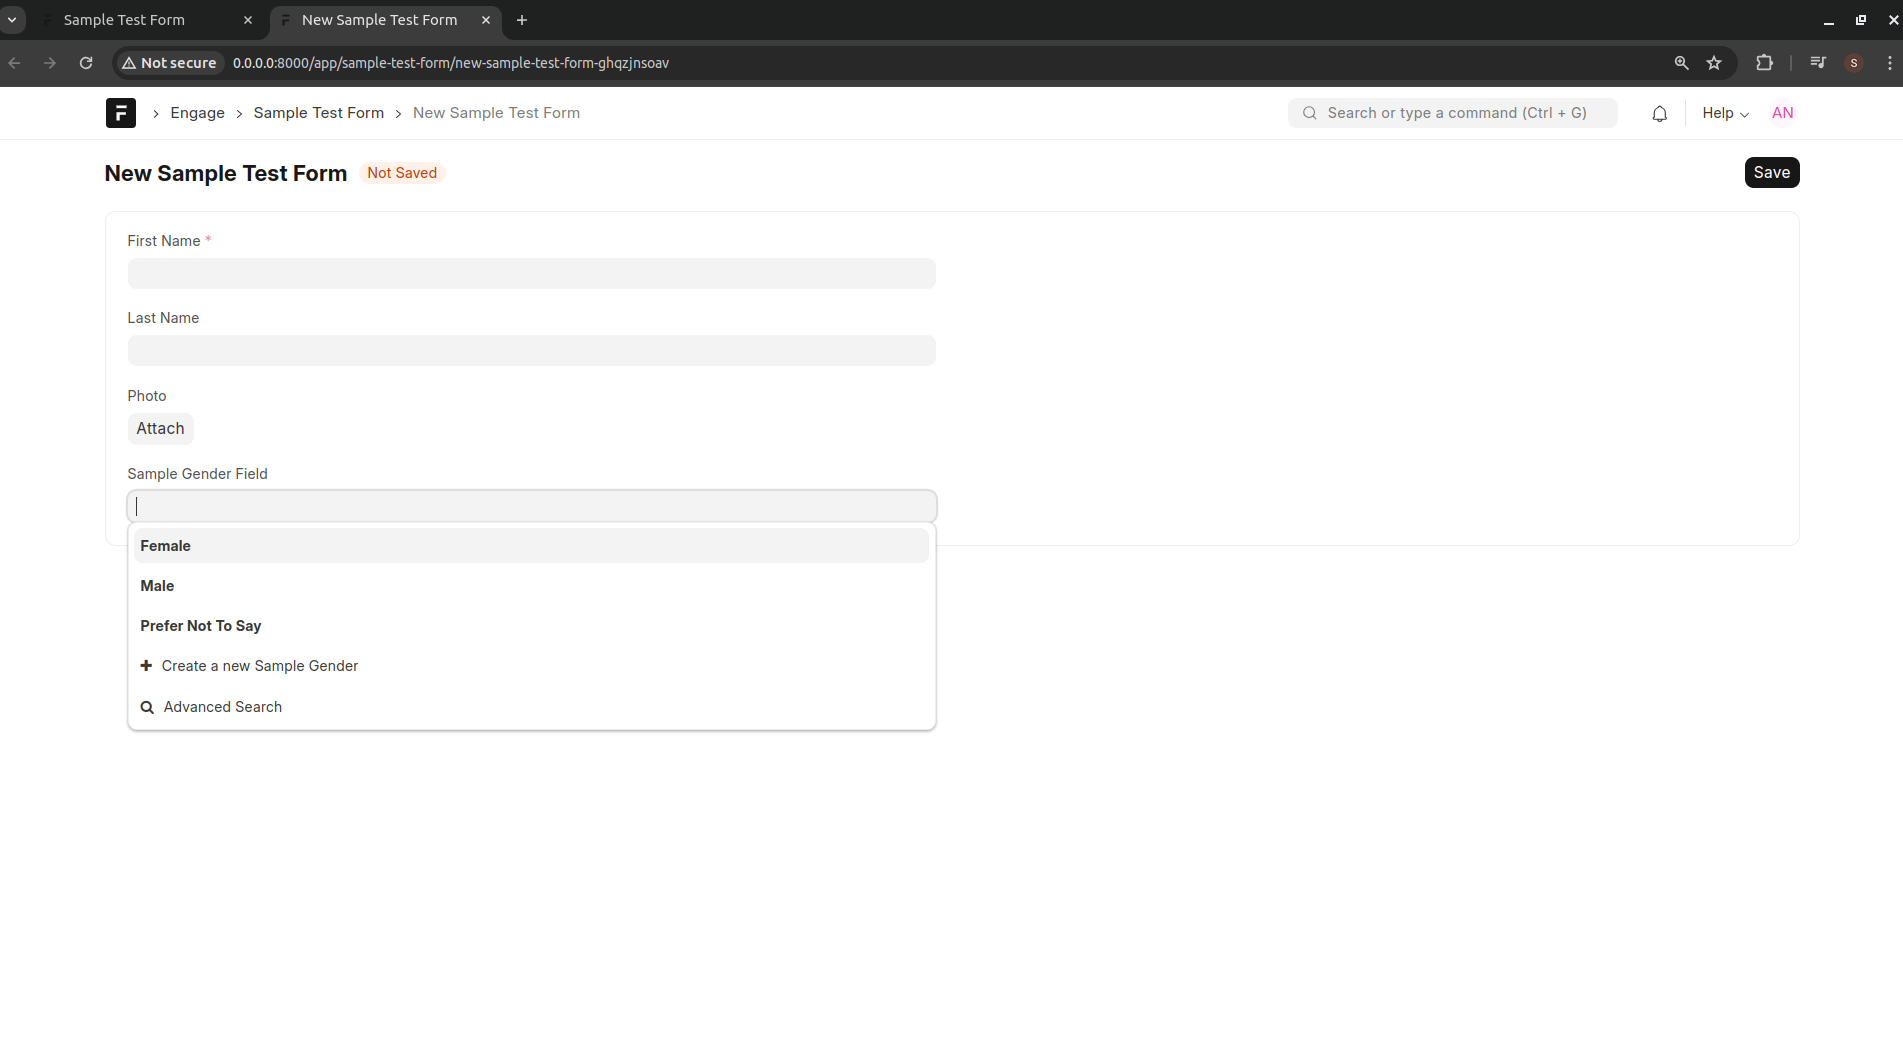The height and width of the screenshot is (1063, 1903).
Task: Open the browser extensions icon
Action: (1764, 63)
